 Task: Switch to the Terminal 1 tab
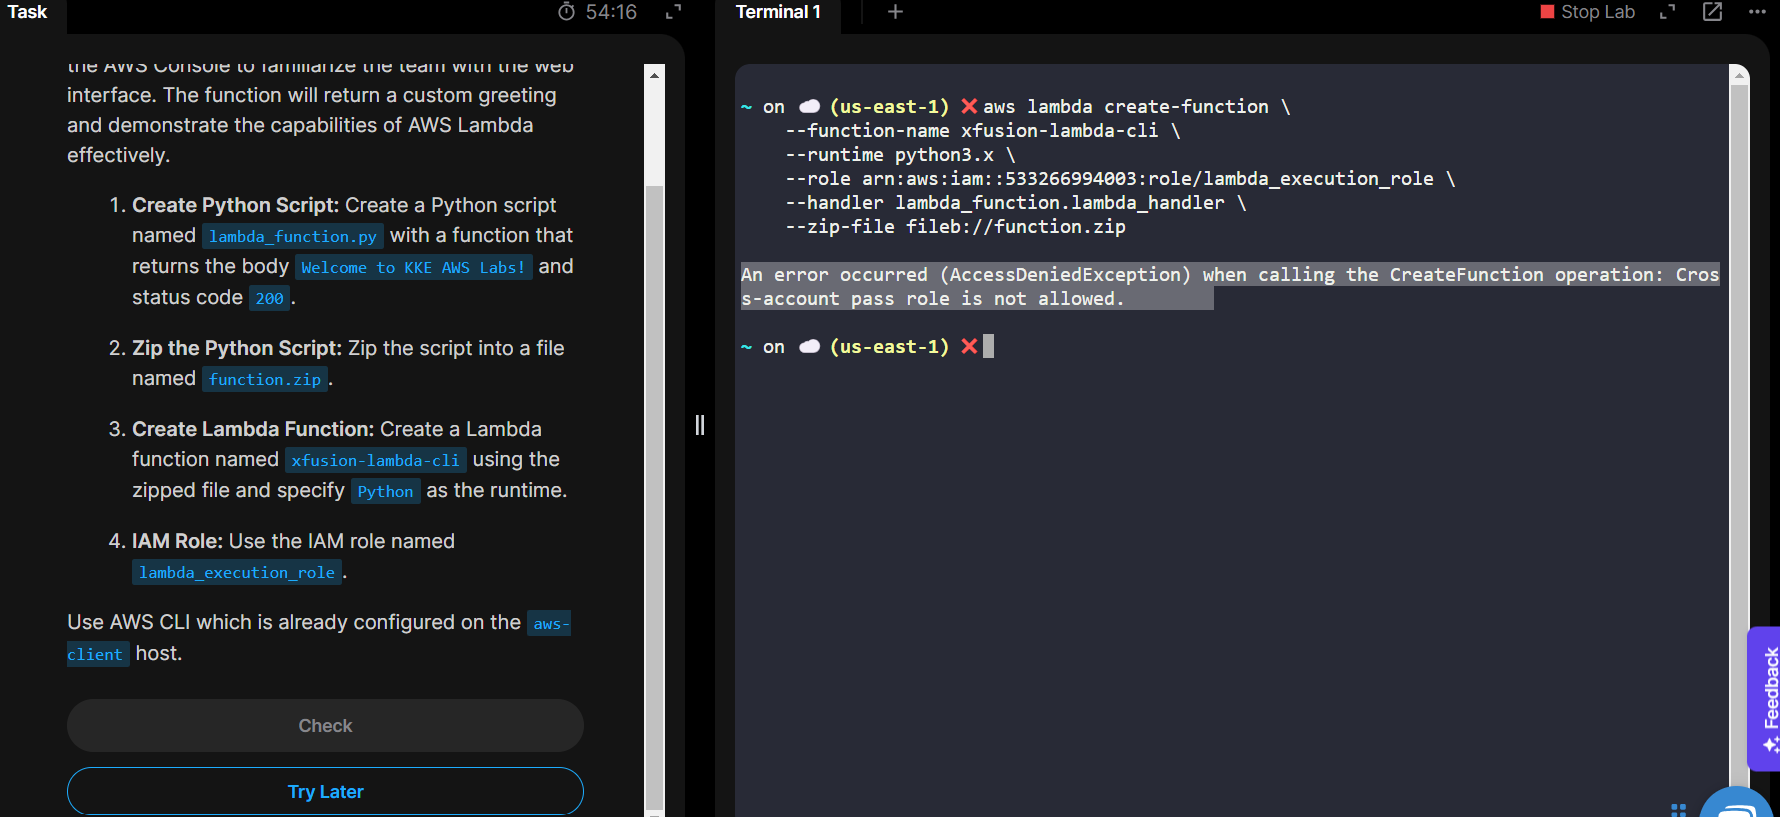pos(778,12)
